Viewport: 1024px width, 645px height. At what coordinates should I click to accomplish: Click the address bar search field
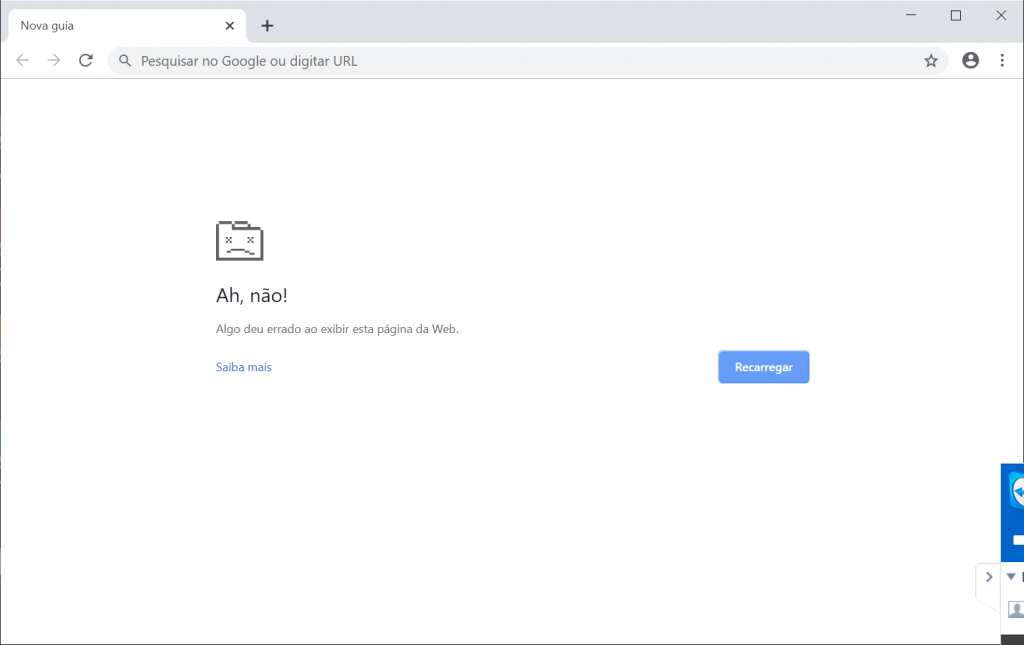click(x=527, y=61)
